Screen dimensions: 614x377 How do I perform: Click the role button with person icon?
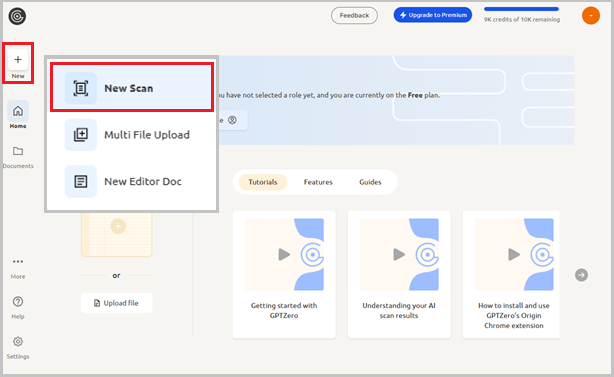233,120
